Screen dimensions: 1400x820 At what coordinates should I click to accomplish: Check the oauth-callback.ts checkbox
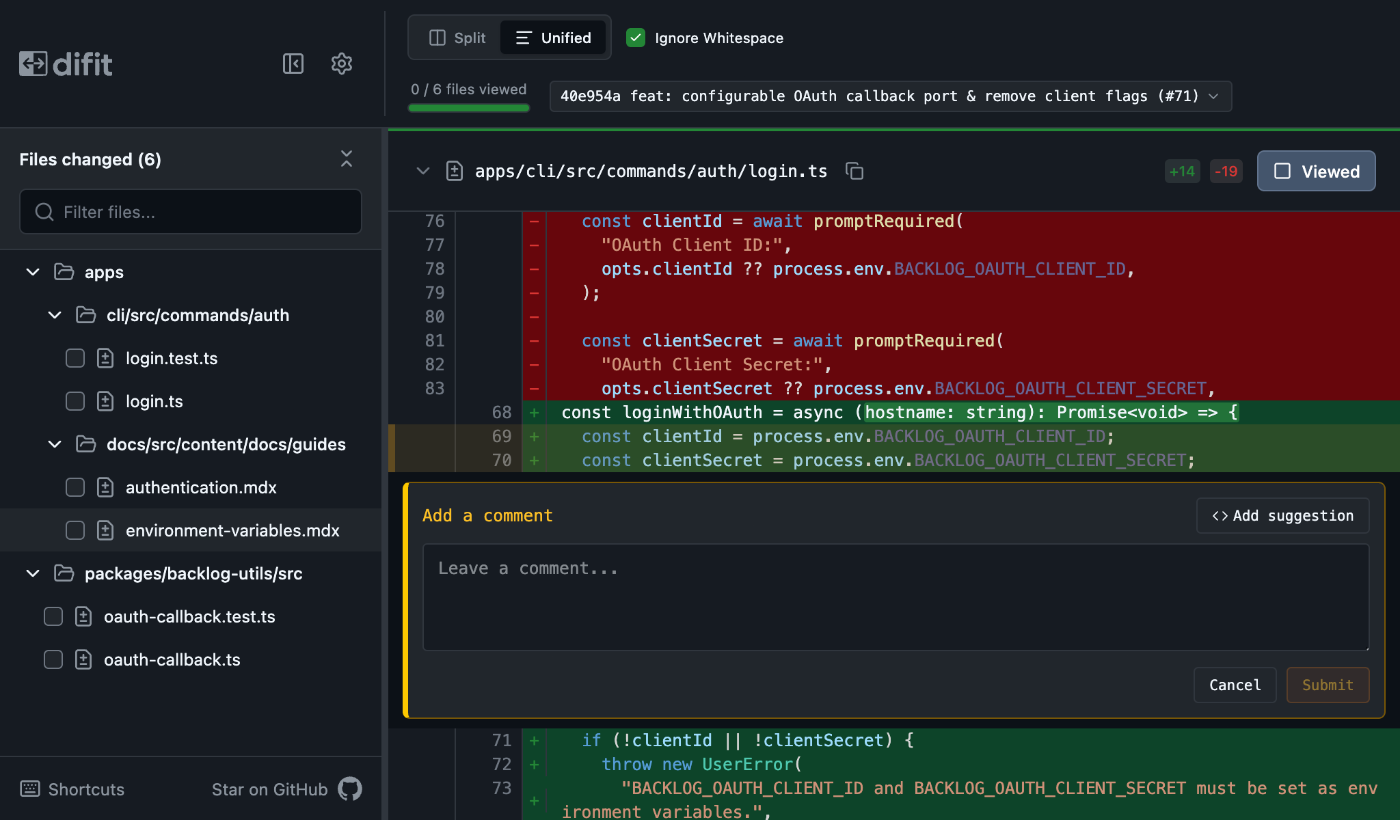(x=53, y=659)
